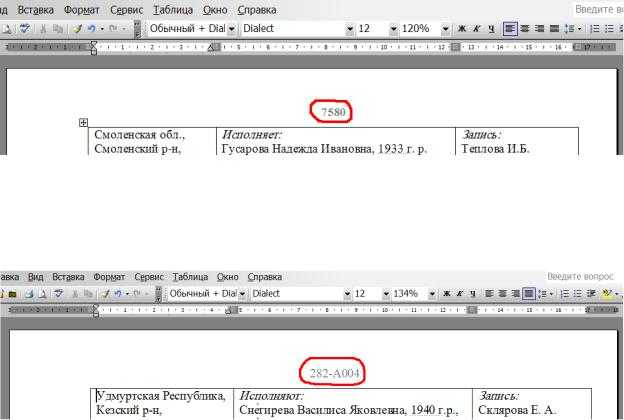Toggle italic (К) in the top toolbar
624x420 pixels.
476,29
